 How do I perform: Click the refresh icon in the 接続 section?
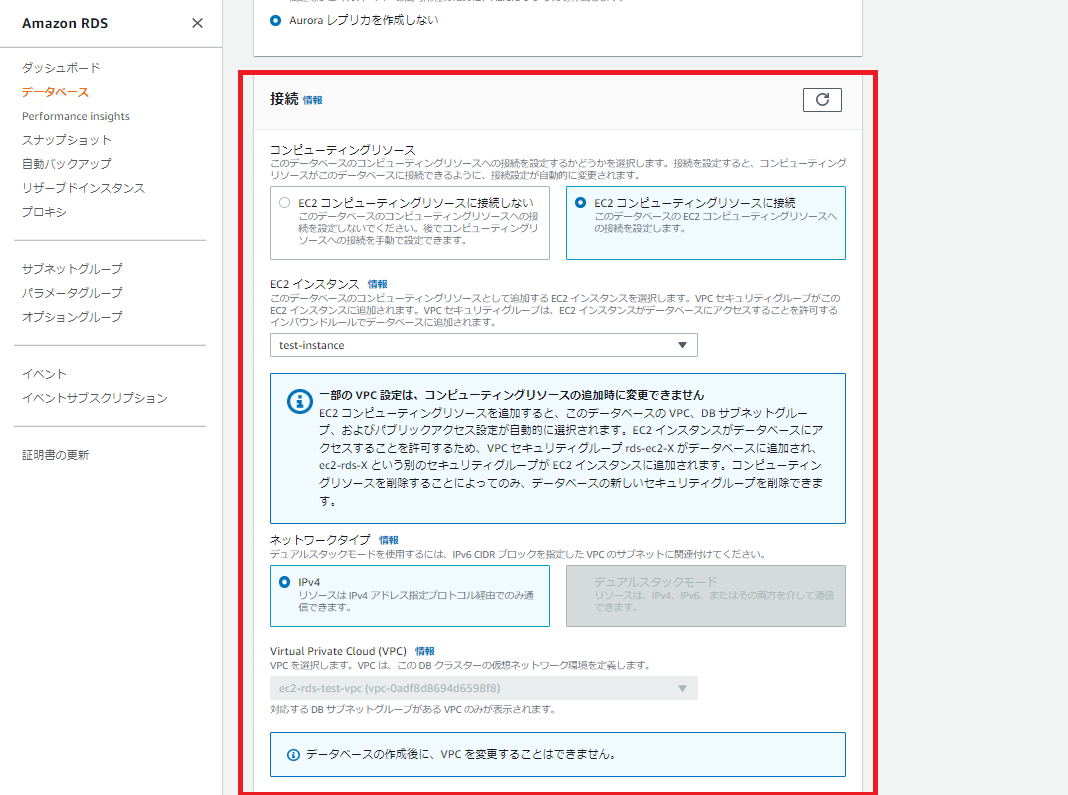(x=822, y=99)
